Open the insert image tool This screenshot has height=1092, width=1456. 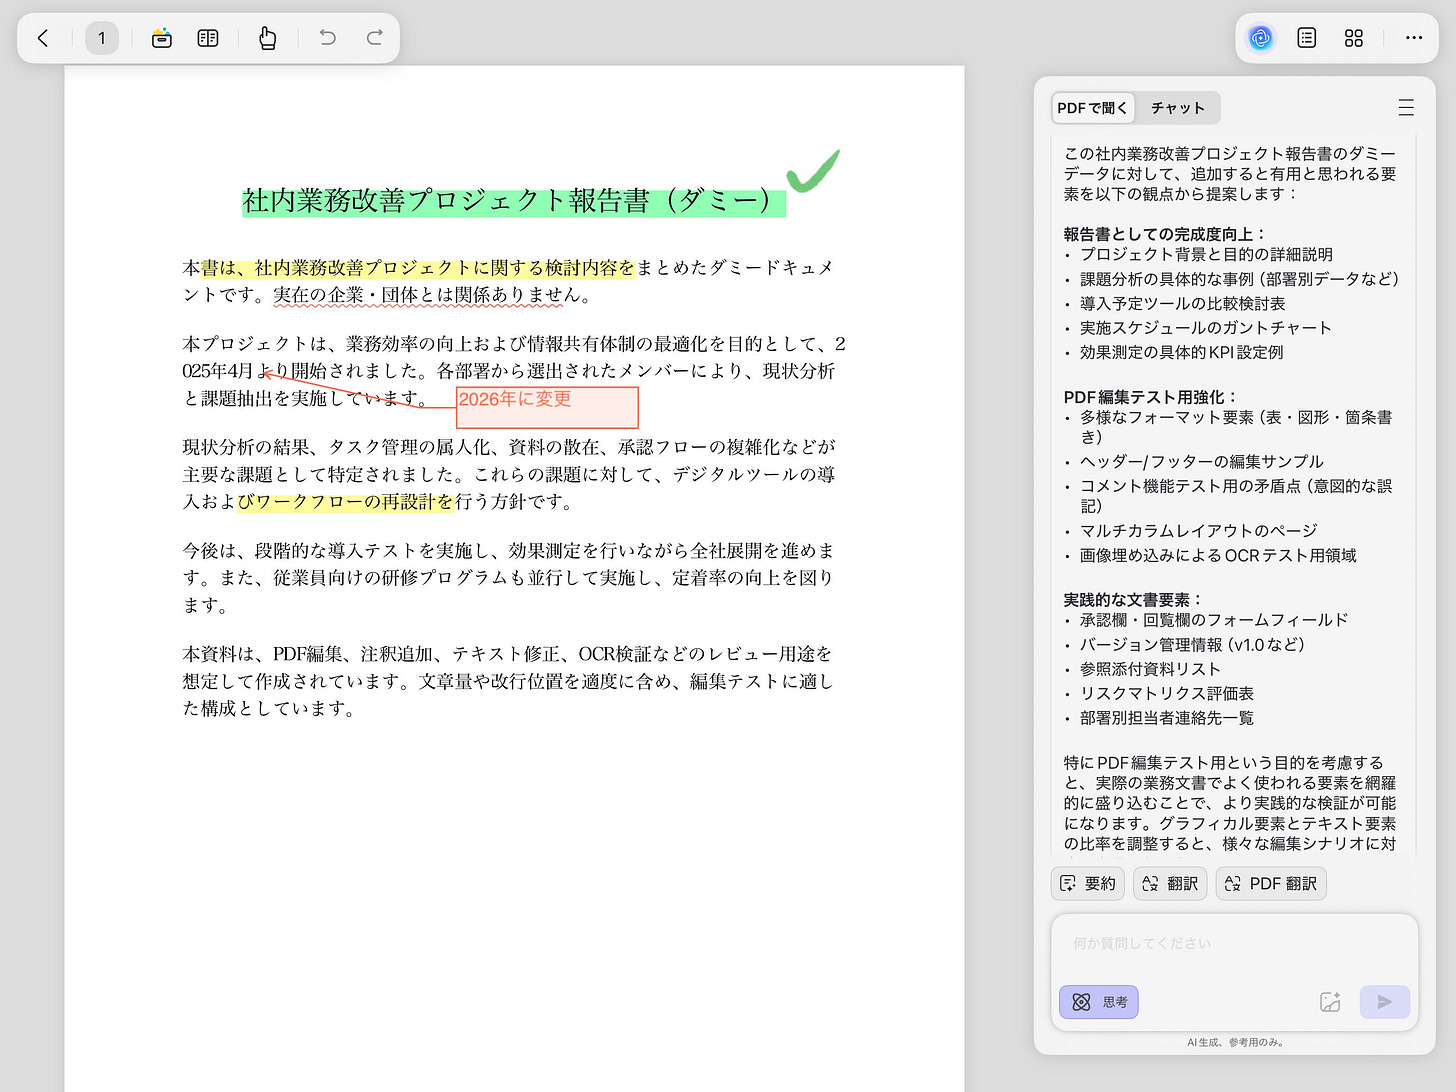[161, 37]
